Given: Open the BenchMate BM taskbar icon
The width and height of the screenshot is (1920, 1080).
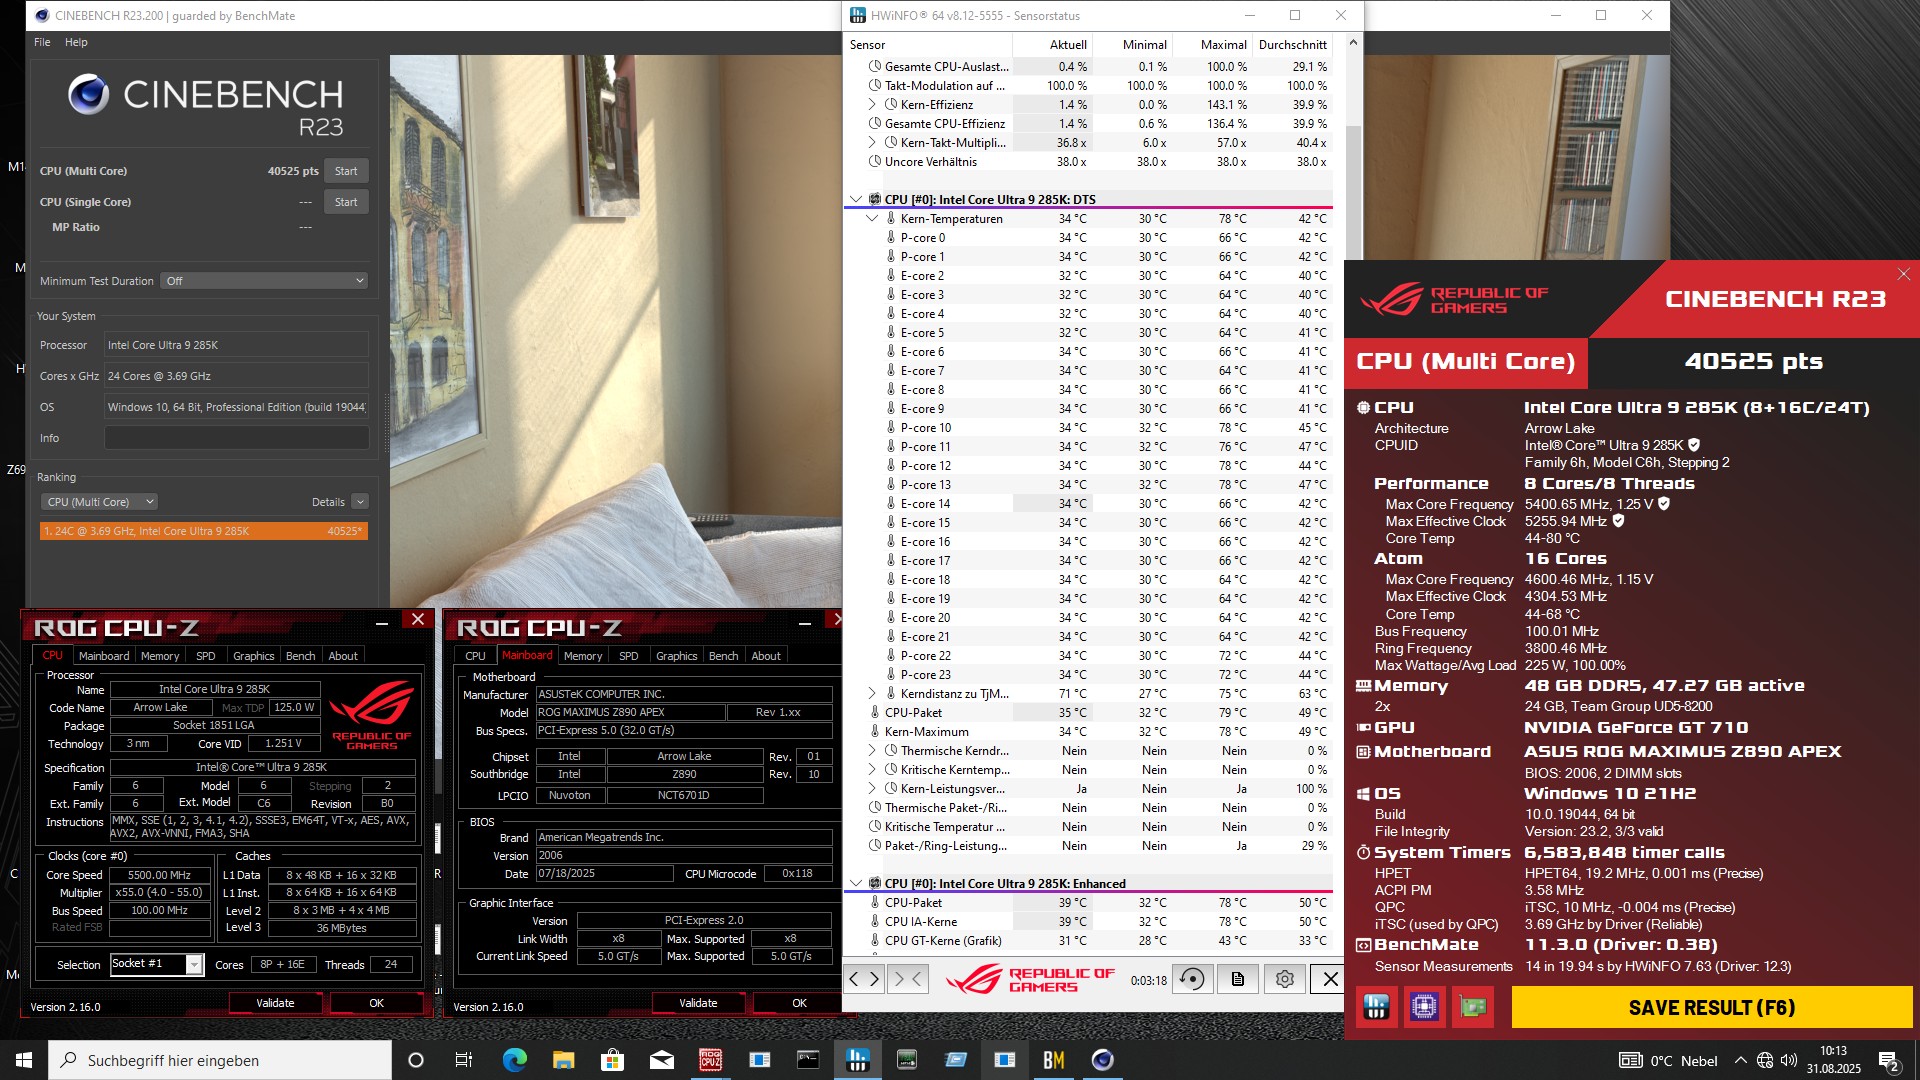Looking at the screenshot, I should [1053, 1060].
